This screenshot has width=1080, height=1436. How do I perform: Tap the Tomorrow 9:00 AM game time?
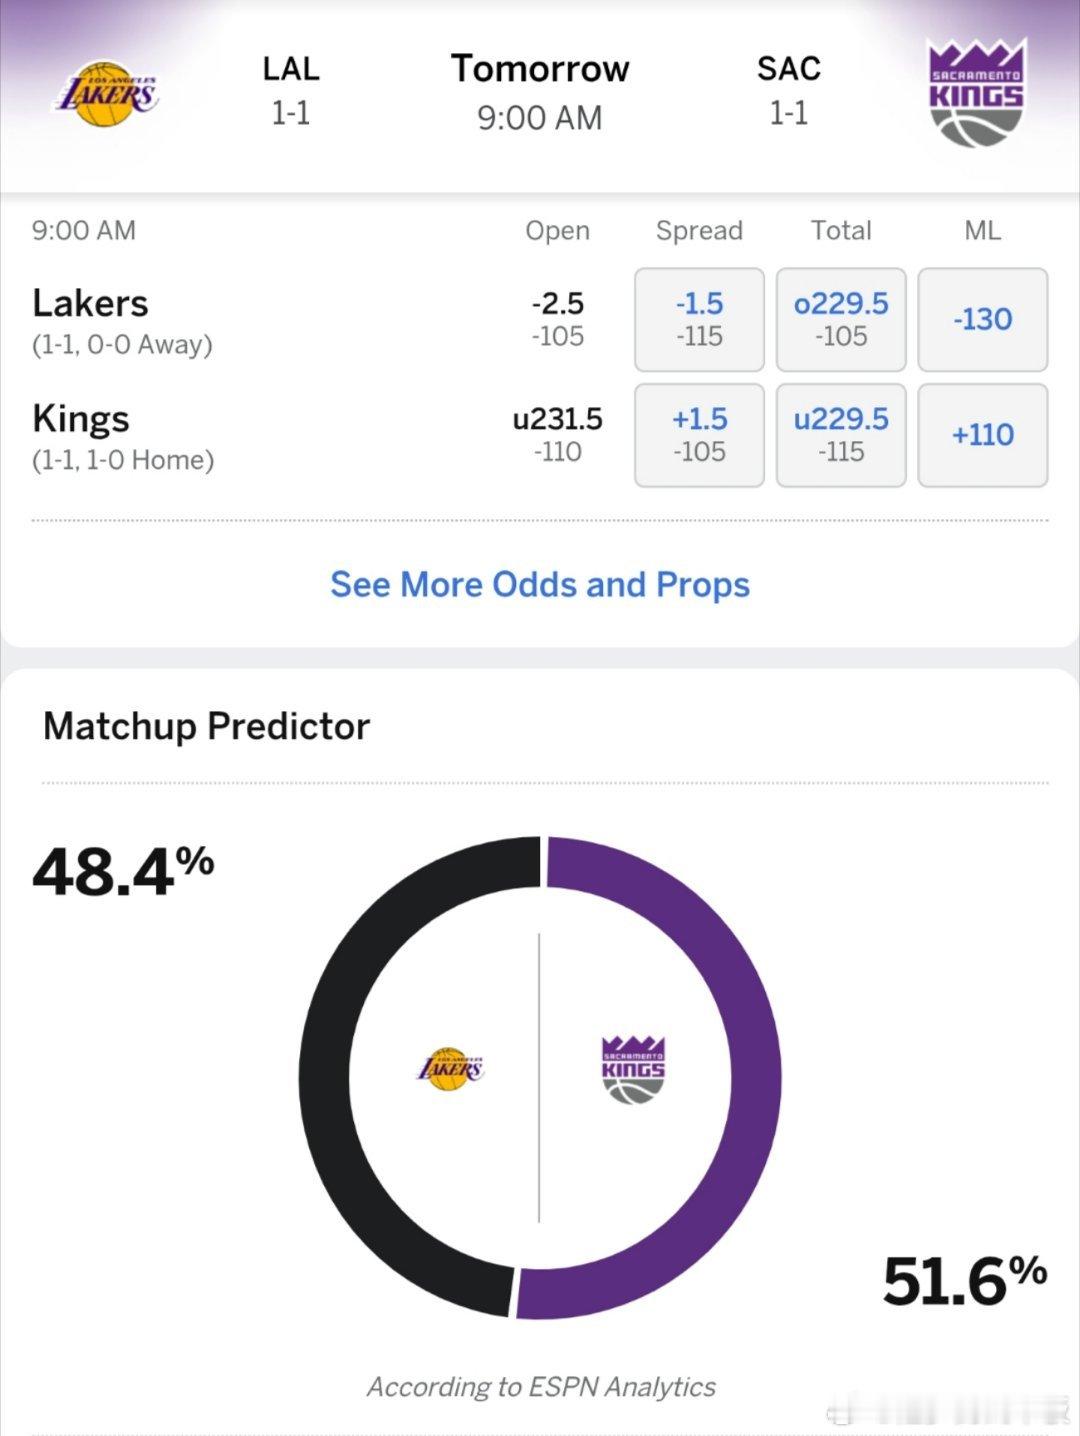pos(540,92)
